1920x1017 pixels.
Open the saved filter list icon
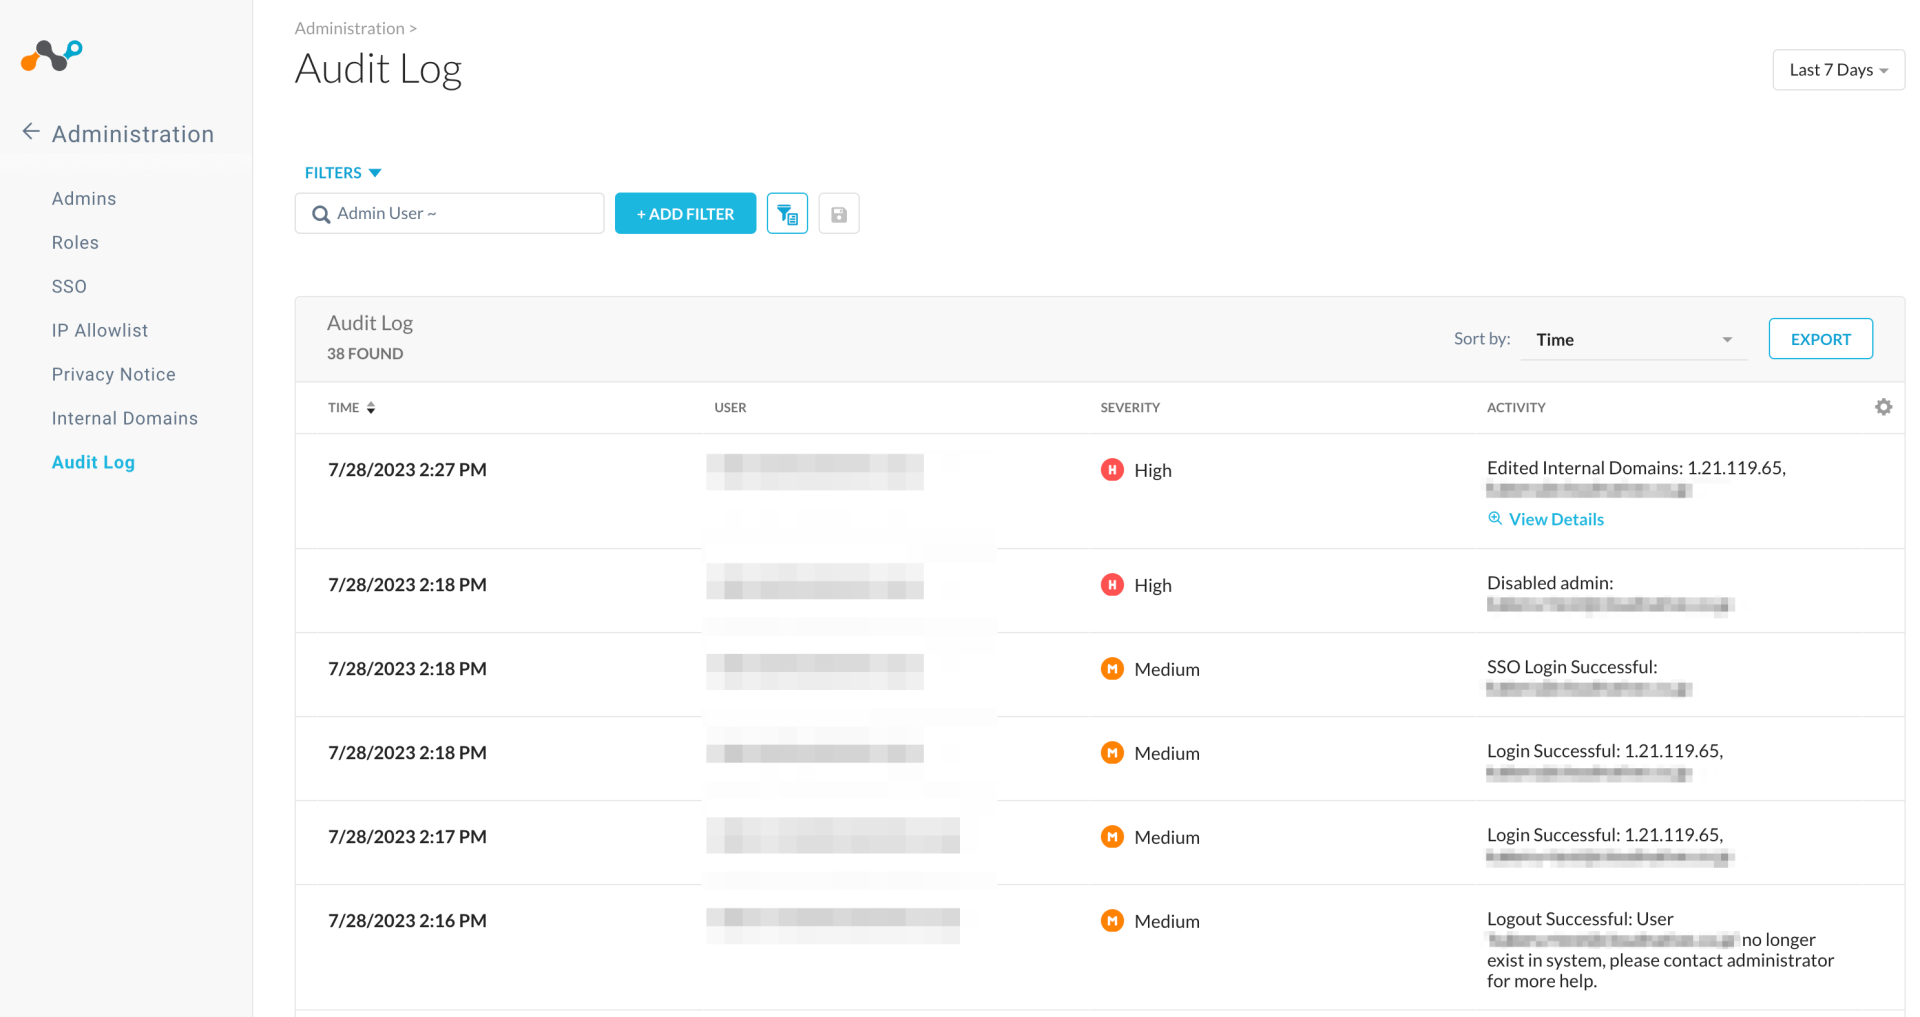pyautogui.click(x=787, y=214)
